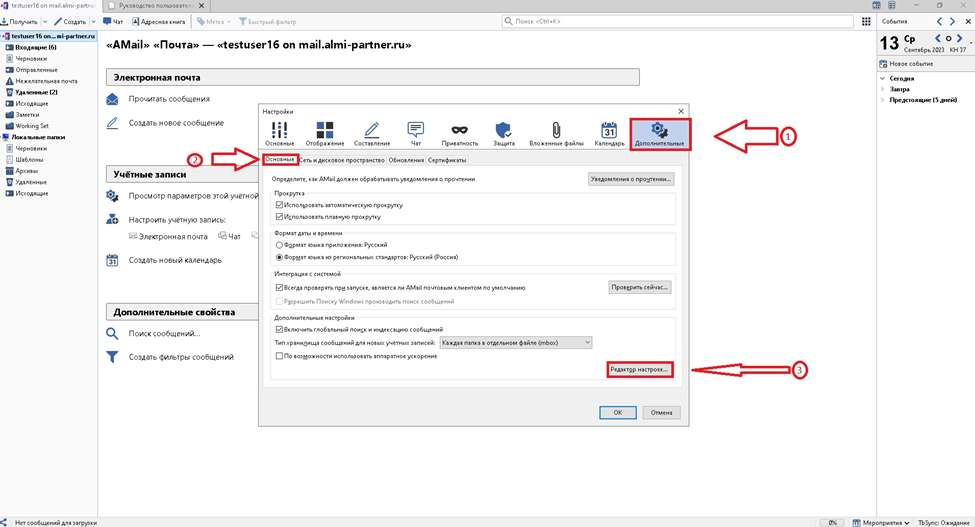This screenshot has height=527, width=975.
Task: Click Проверить сейчас button
Action: point(639,288)
